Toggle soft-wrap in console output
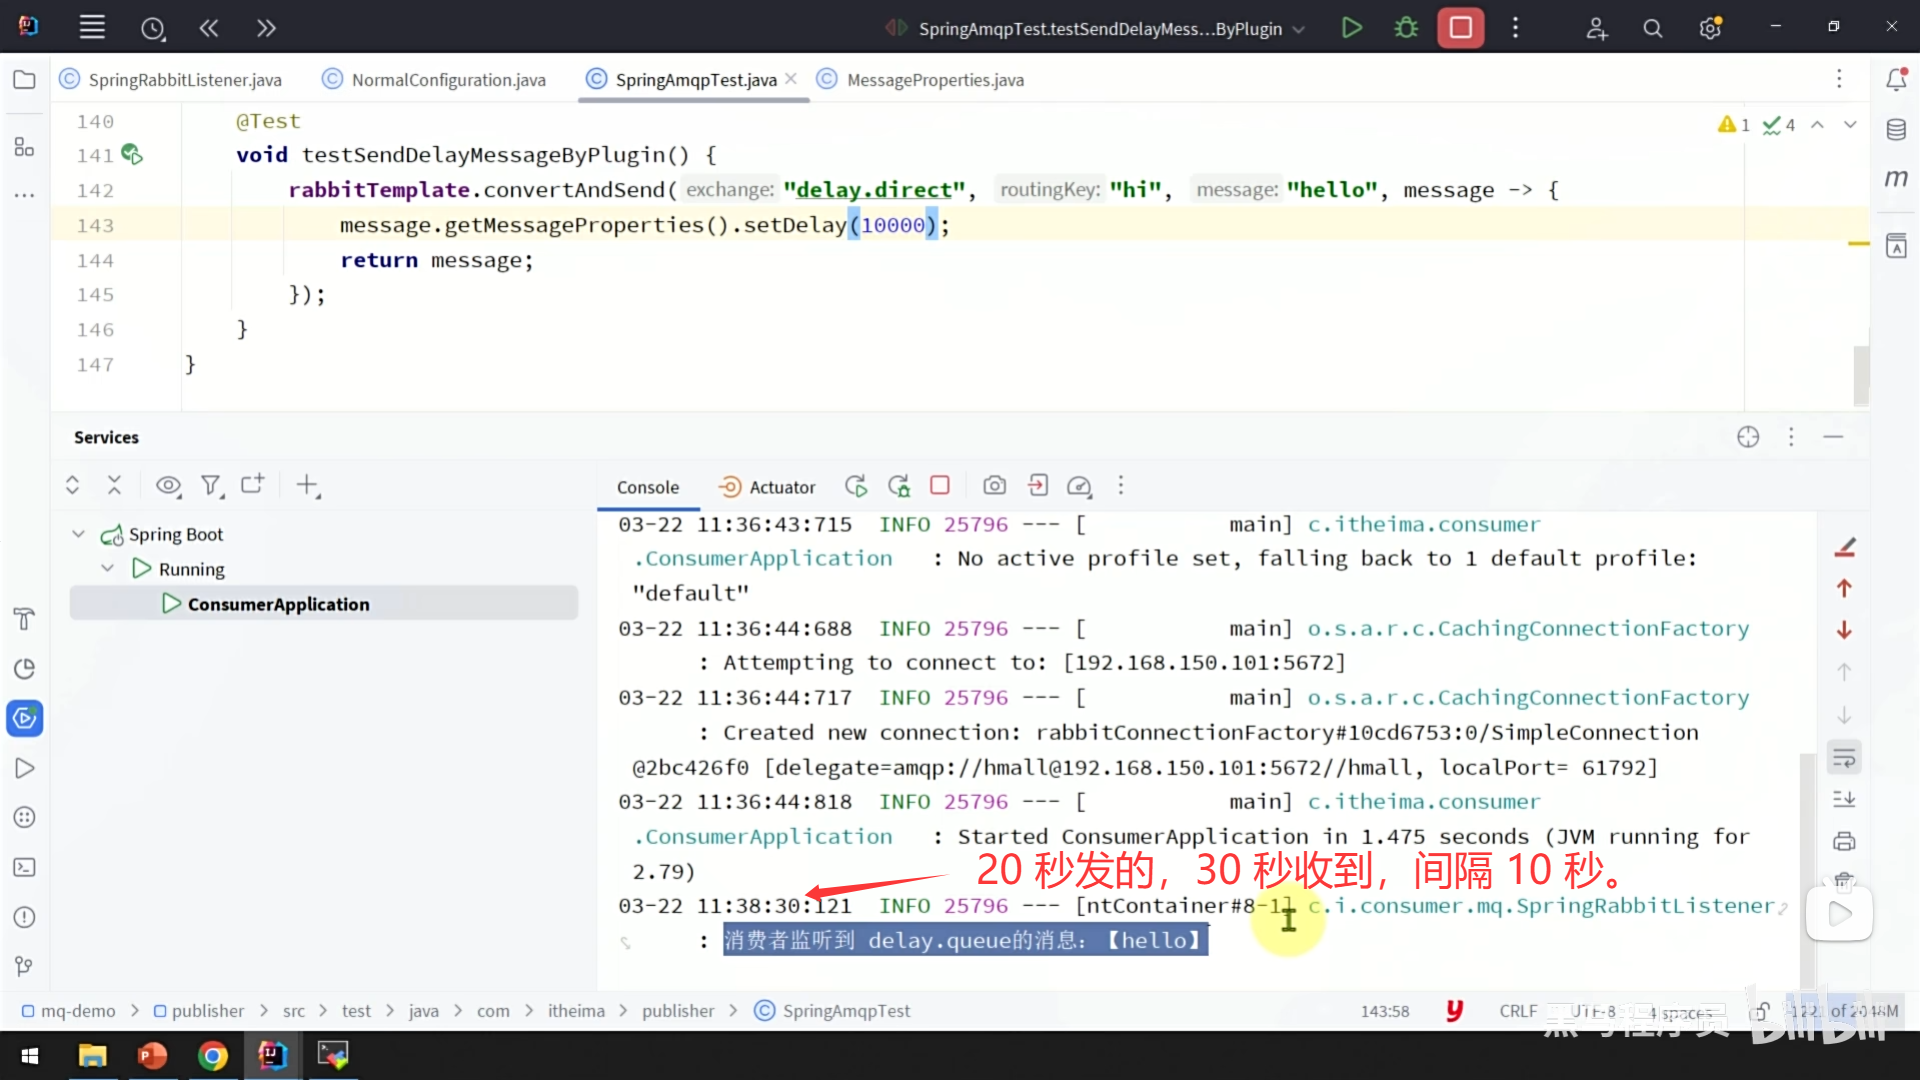The height and width of the screenshot is (1080, 1920). [1844, 758]
